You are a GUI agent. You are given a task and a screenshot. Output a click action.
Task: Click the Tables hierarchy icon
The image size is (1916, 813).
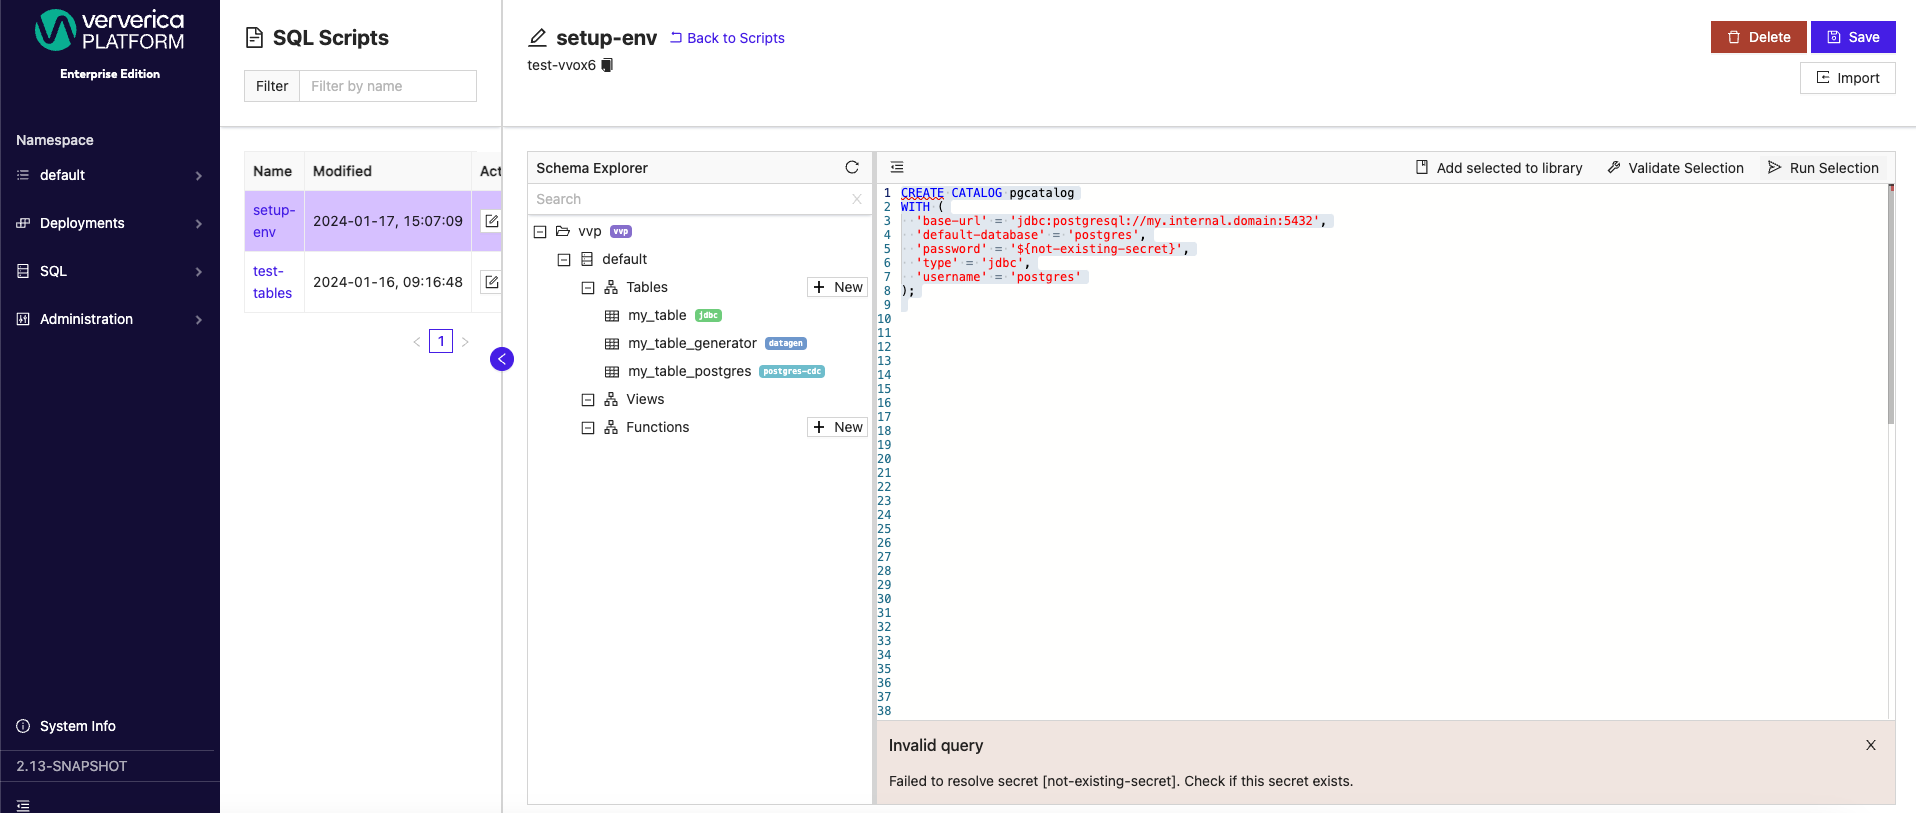[611, 287]
